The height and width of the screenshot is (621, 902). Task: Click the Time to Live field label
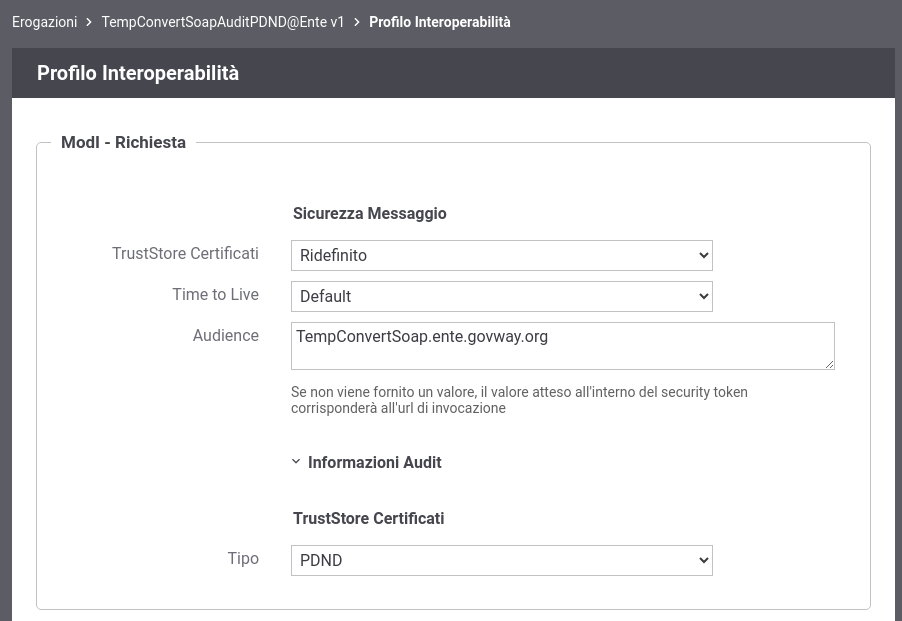click(x=216, y=294)
